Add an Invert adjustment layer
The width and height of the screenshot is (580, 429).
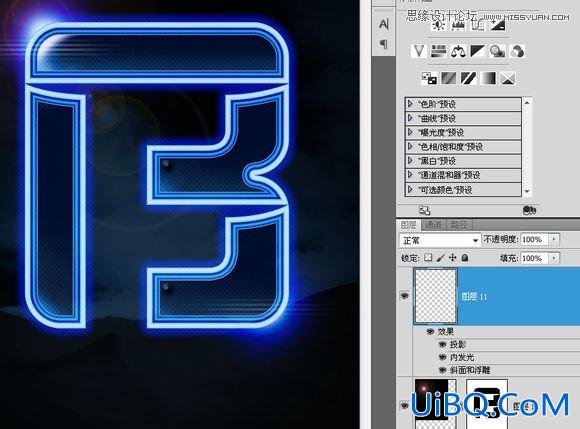point(429,78)
